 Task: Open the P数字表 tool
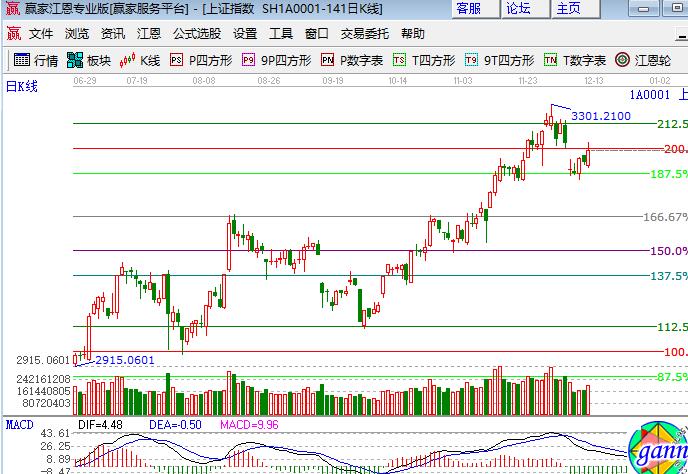[x=353, y=60]
